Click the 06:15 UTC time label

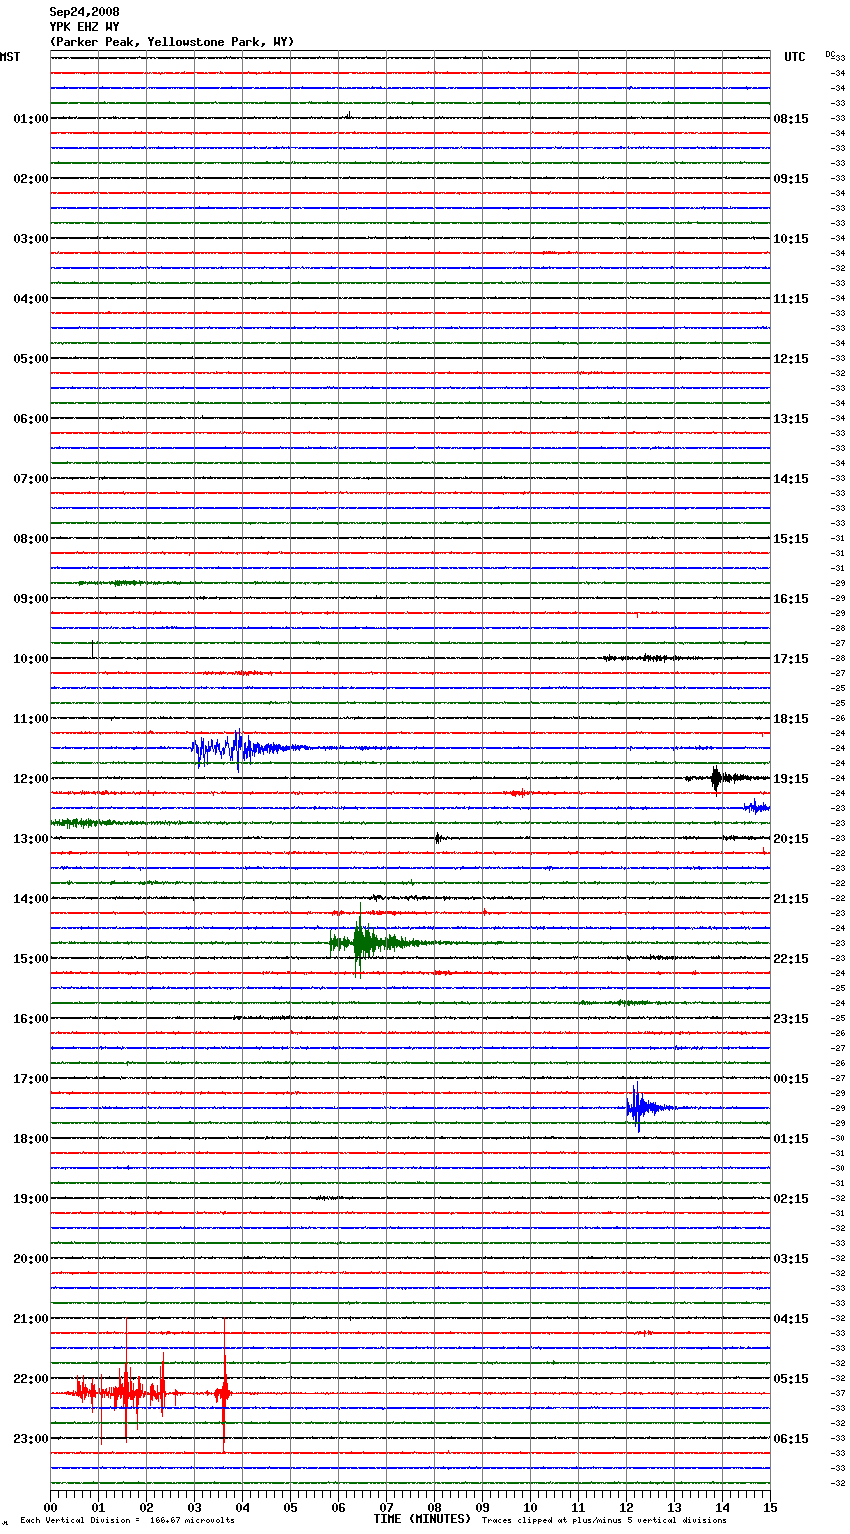coord(791,1439)
